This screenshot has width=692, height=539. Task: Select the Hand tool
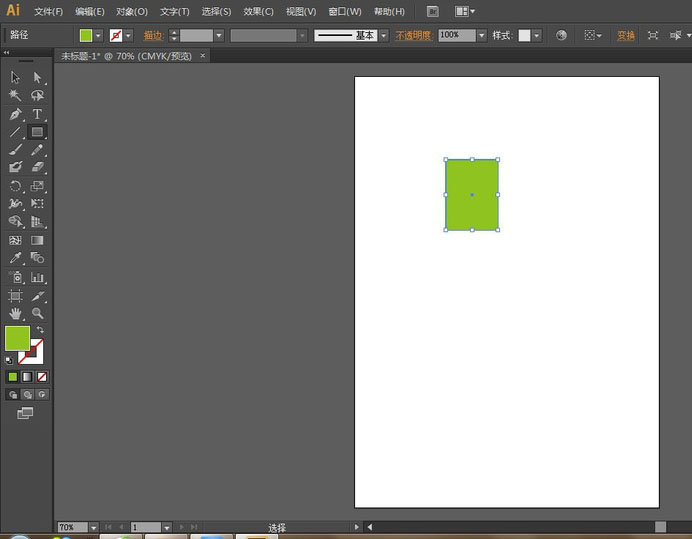tap(15, 313)
